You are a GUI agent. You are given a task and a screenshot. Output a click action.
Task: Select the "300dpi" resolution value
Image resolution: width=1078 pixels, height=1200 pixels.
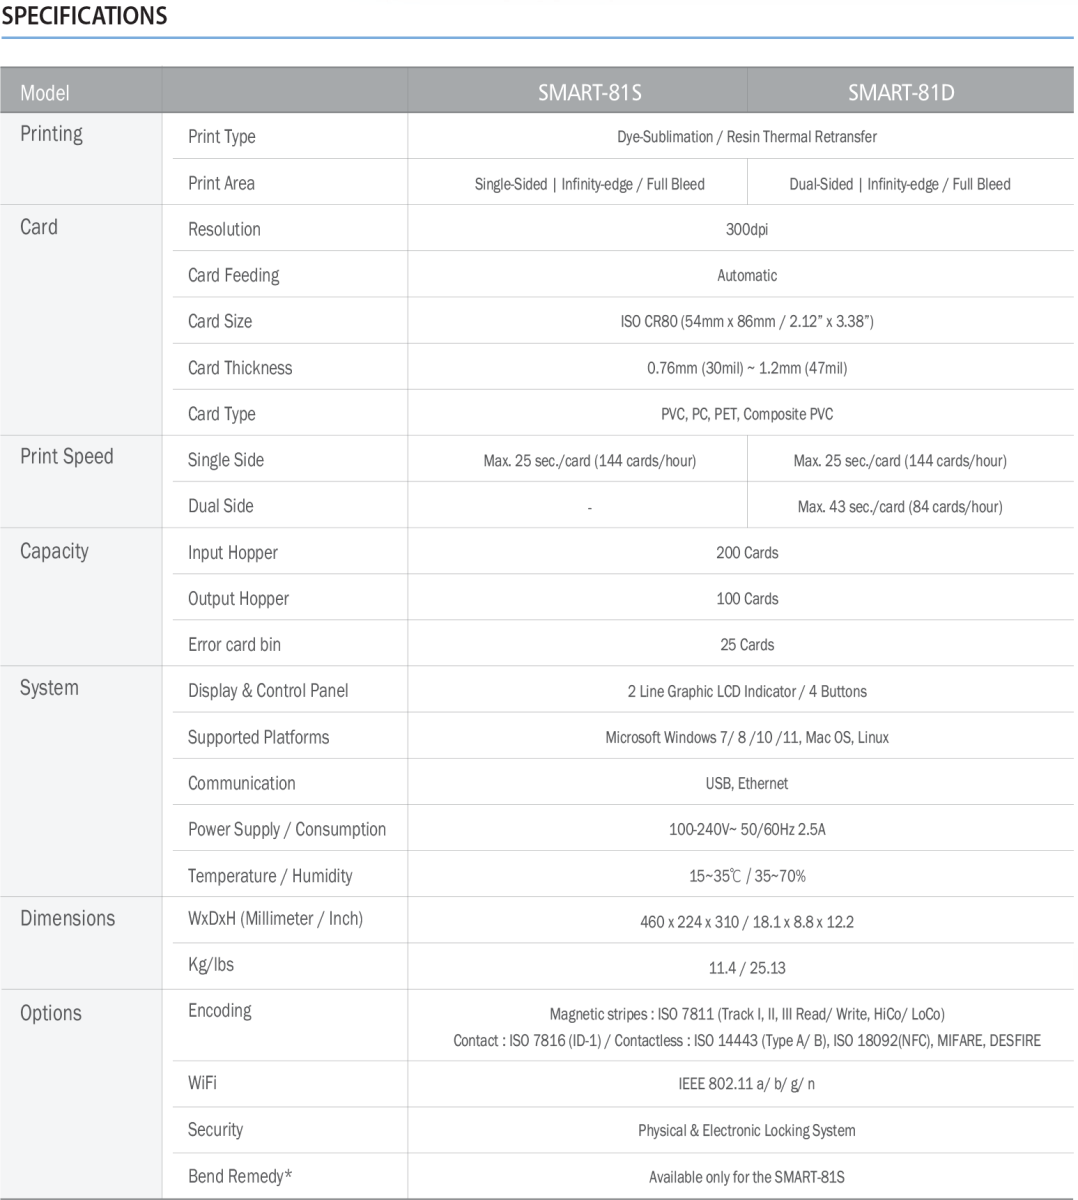(x=747, y=230)
